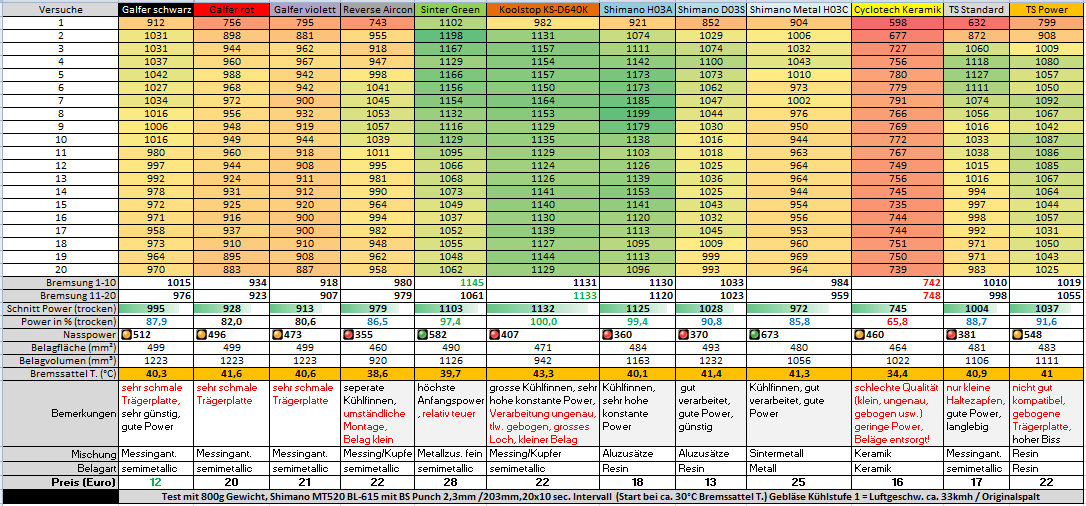Select the TS Standard column header
This screenshot has width=1086, height=506.
(x=976, y=10)
